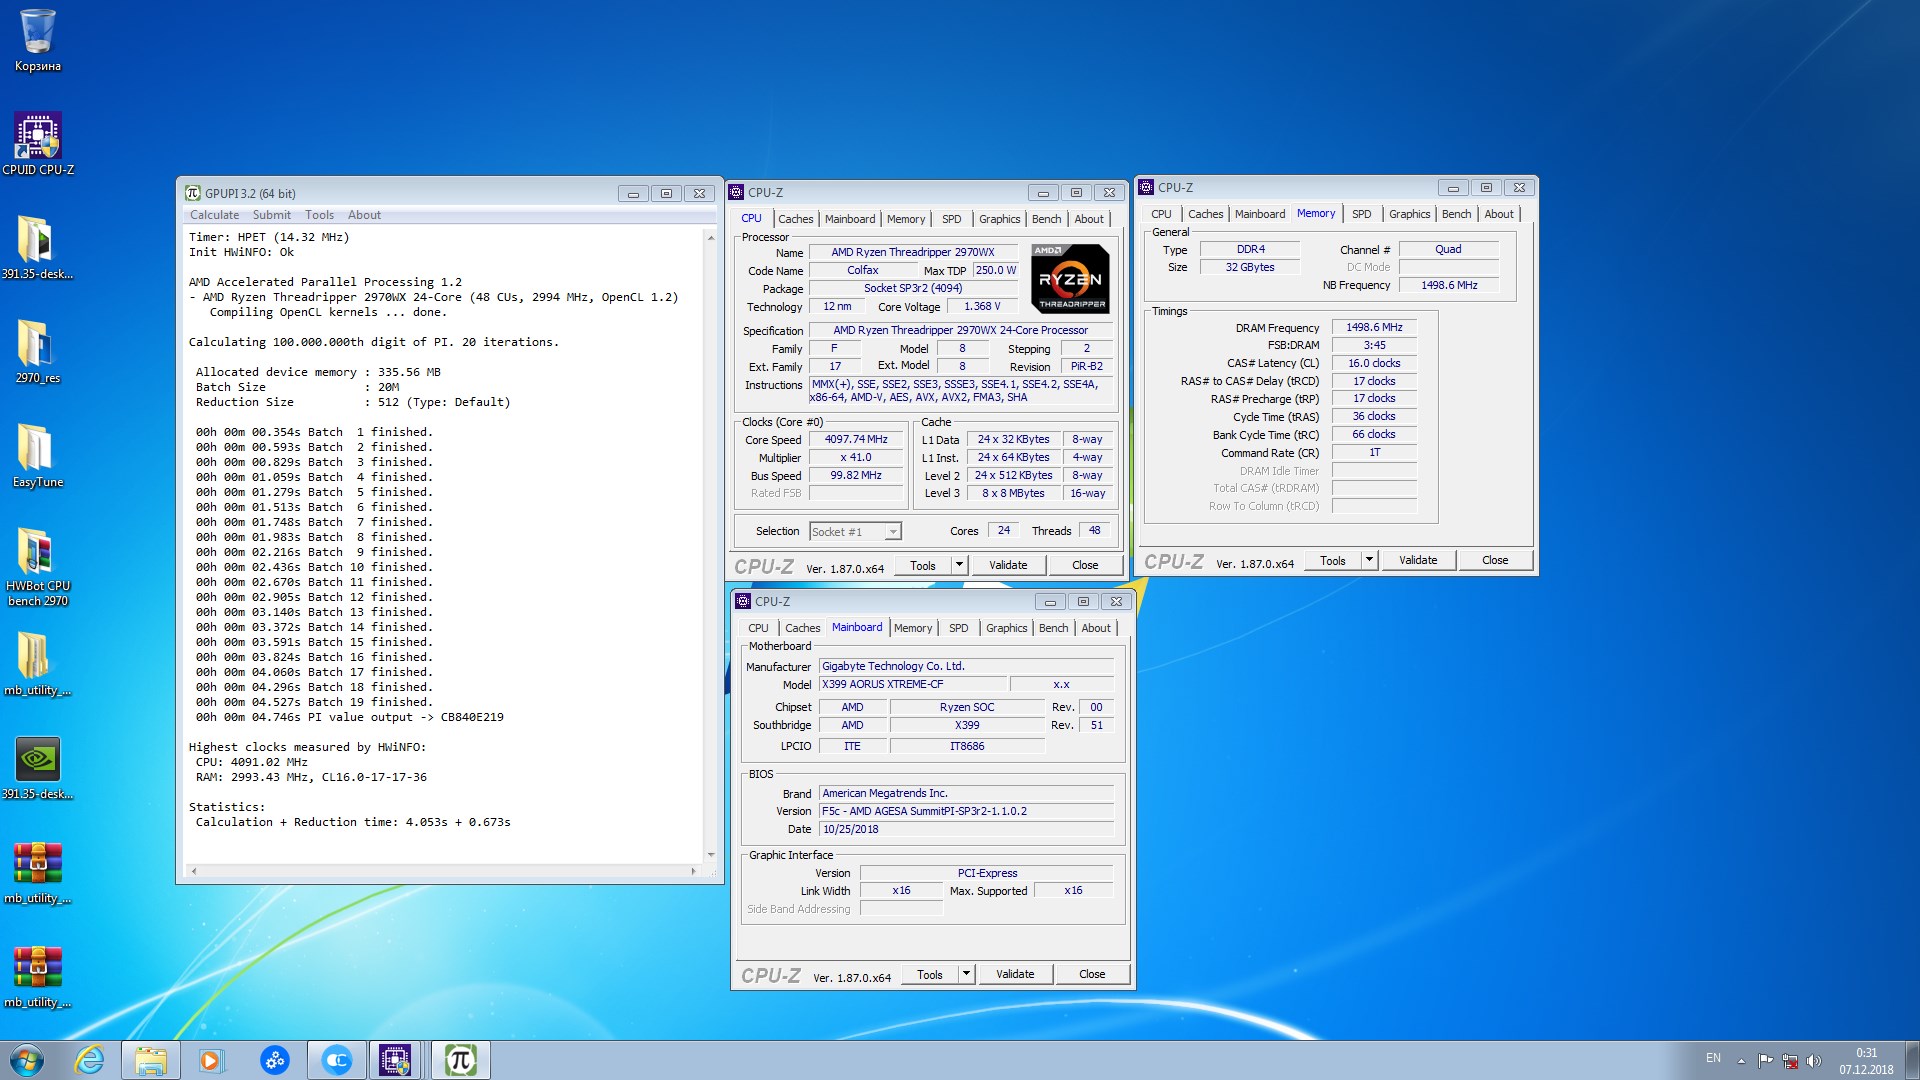Viewport: 1920px width, 1080px height.
Task: Click the volume speaker tray icon
Action: coord(1814,1060)
